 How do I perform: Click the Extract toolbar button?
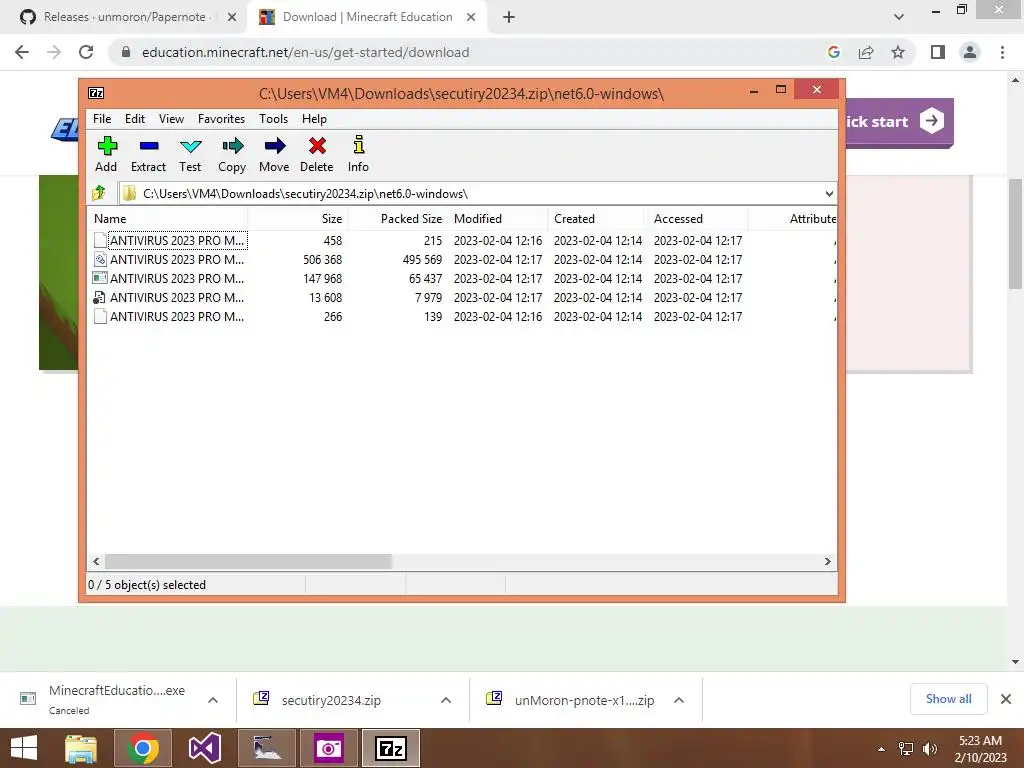click(x=148, y=154)
